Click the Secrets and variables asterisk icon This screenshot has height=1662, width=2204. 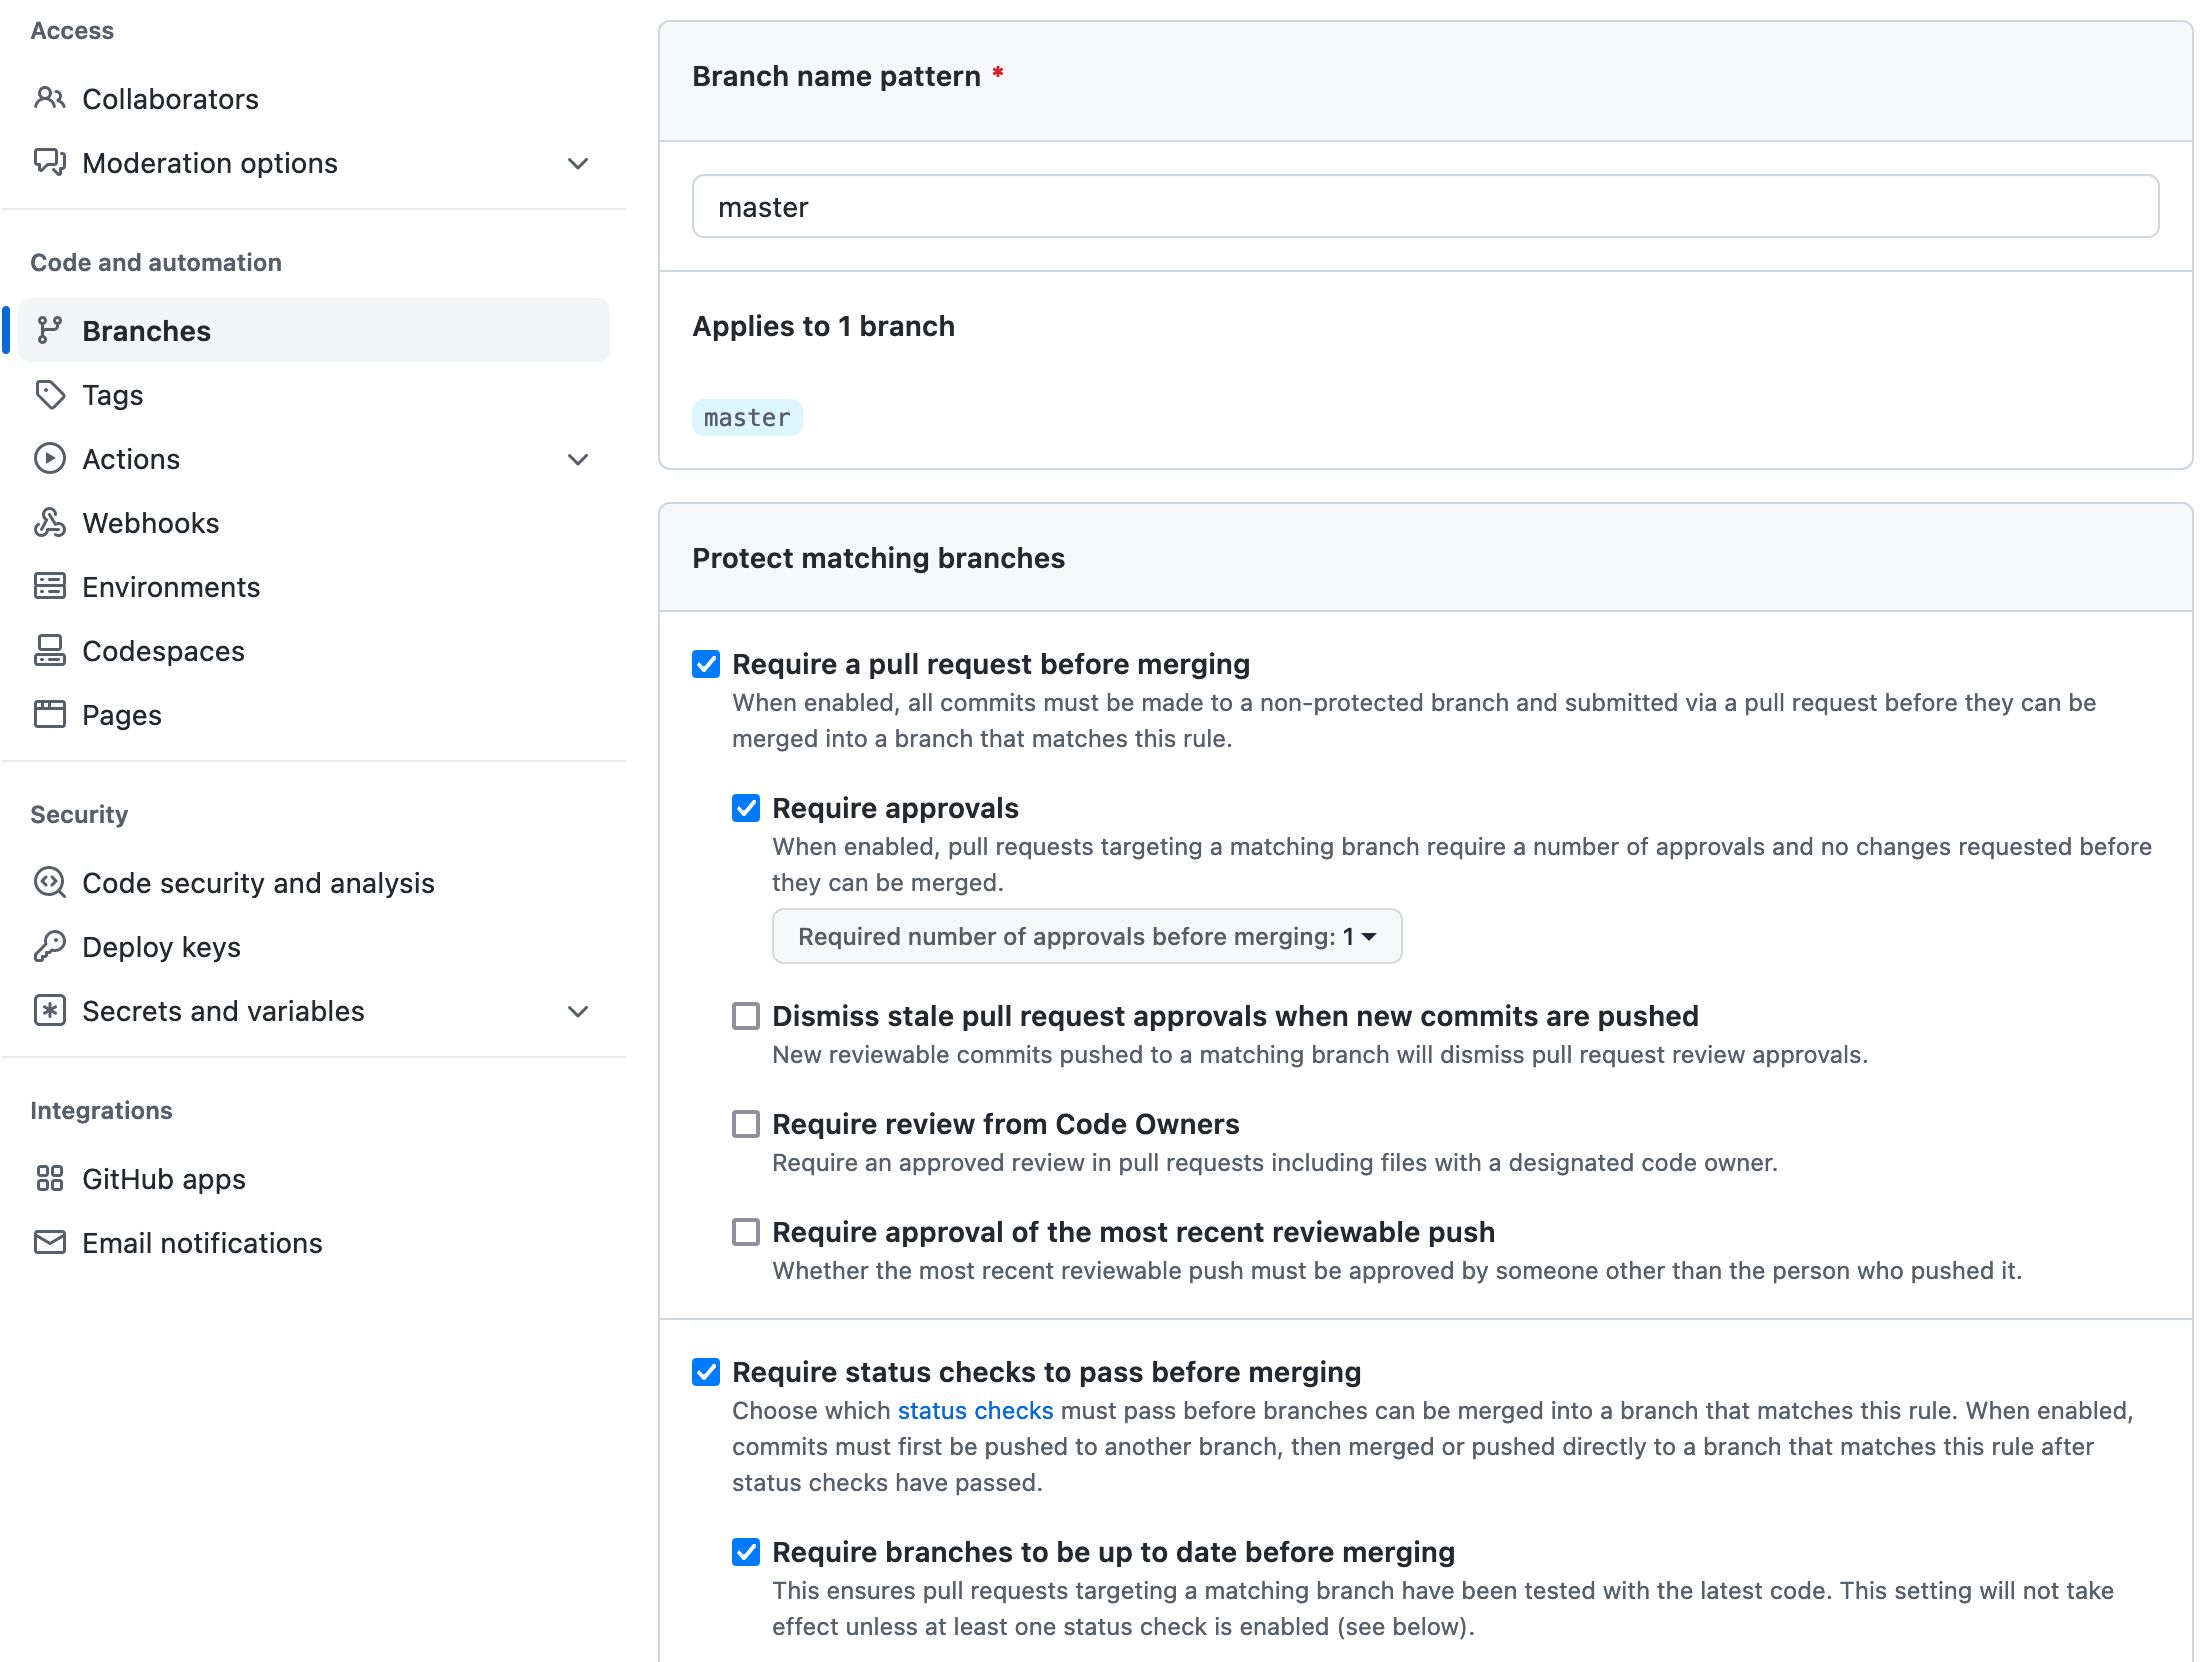click(x=49, y=1010)
